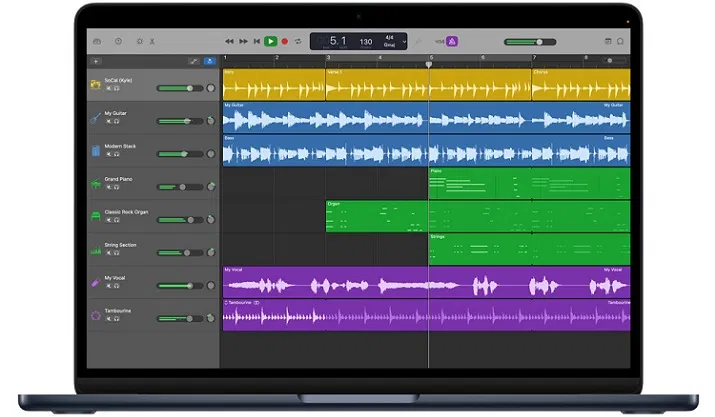Select the SoCal (Kyle) drummer track icon

[95, 85]
